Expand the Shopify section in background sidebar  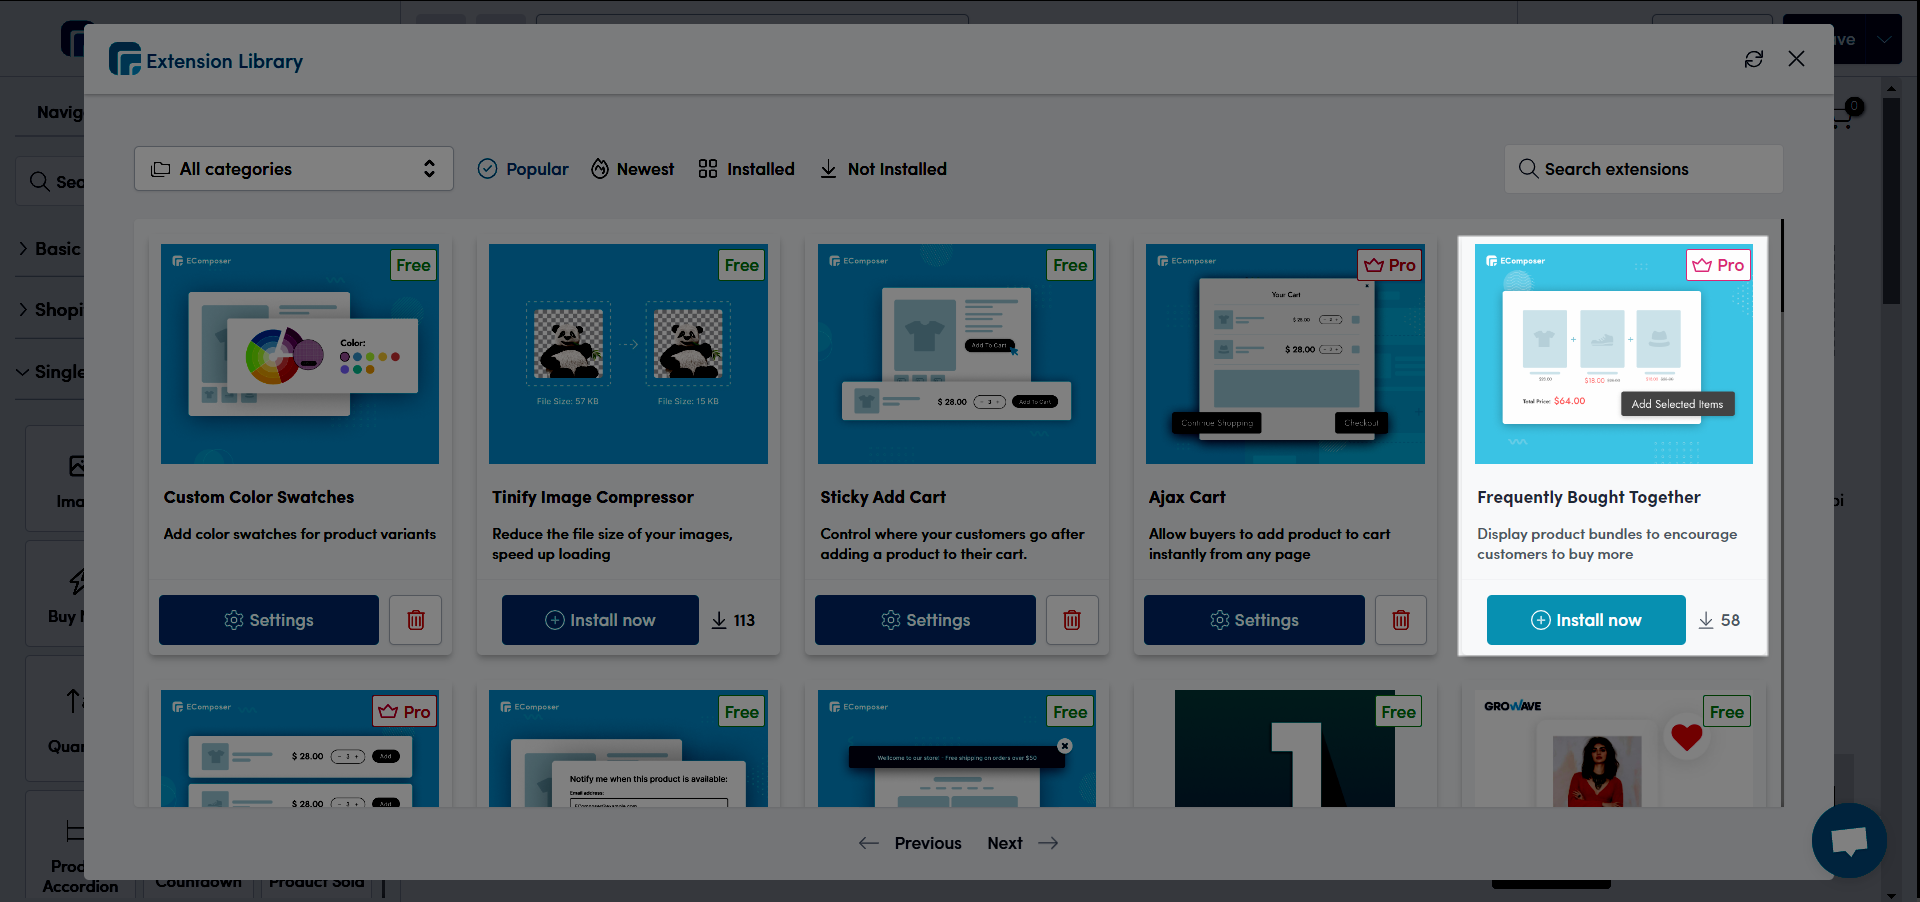(x=50, y=310)
